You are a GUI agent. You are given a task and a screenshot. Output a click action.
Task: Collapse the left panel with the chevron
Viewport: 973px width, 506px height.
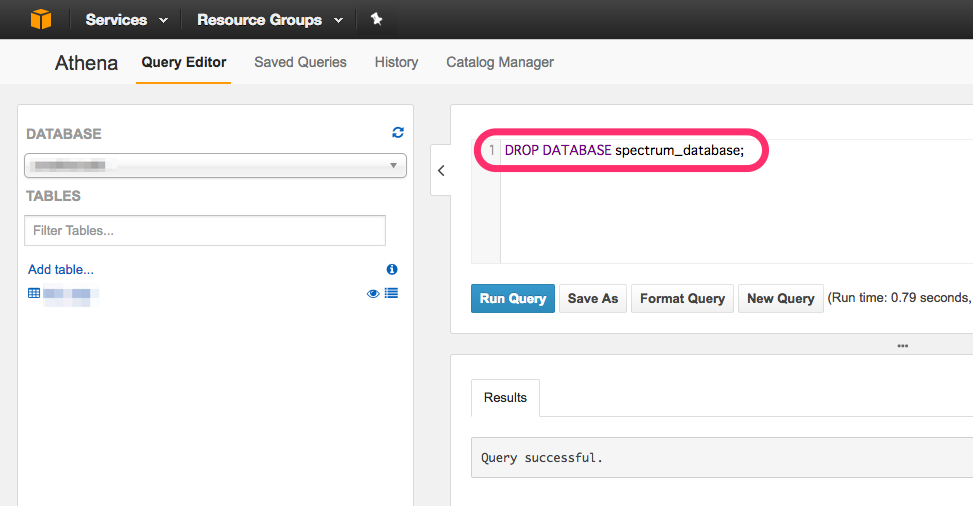(441, 170)
